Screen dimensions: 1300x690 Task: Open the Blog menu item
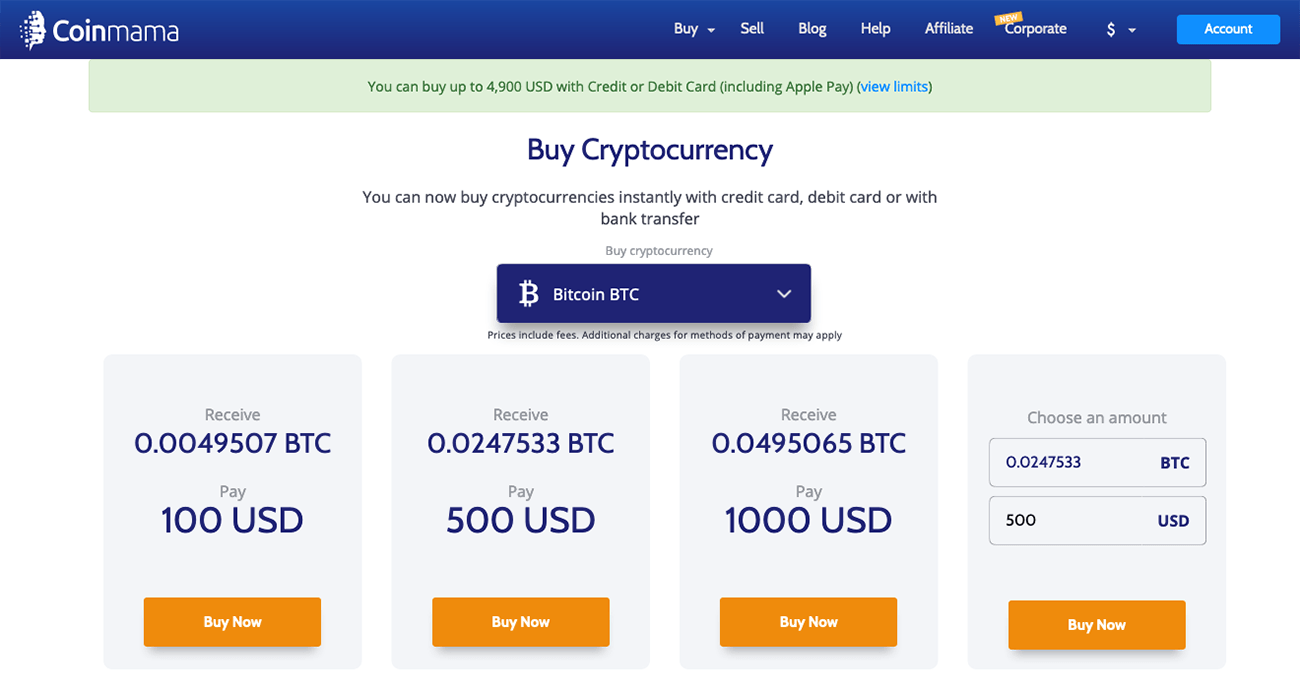[812, 29]
